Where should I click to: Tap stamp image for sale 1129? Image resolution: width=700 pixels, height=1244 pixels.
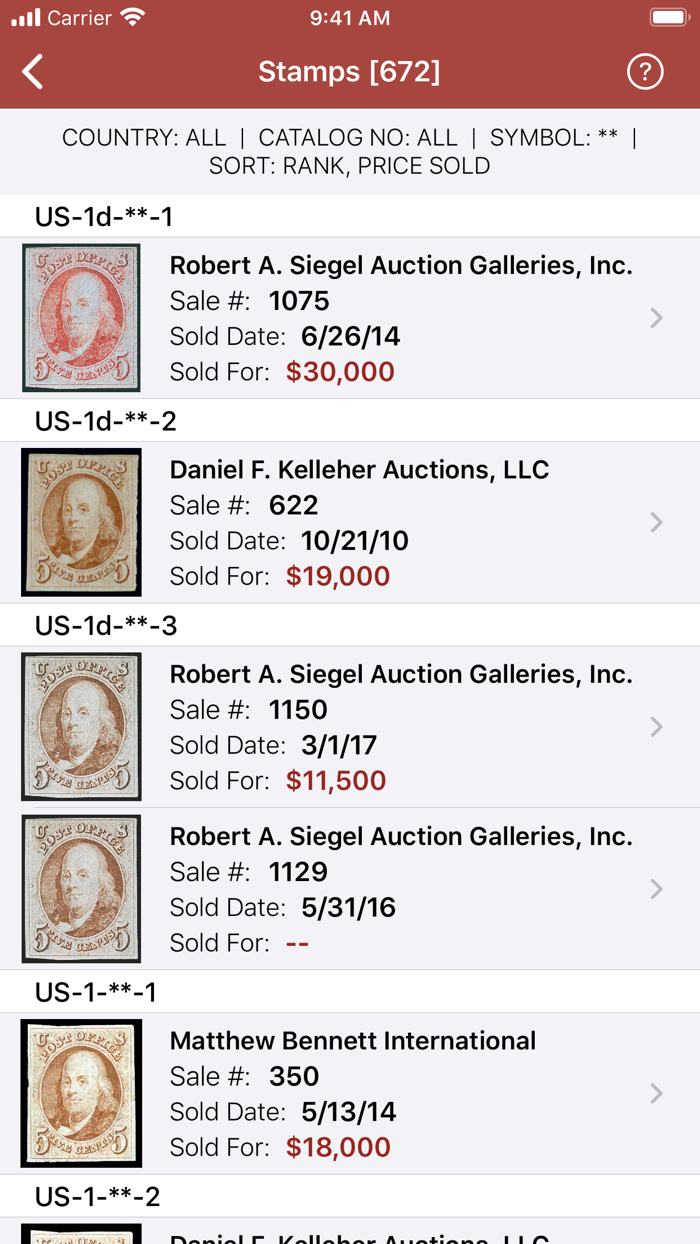[81, 889]
